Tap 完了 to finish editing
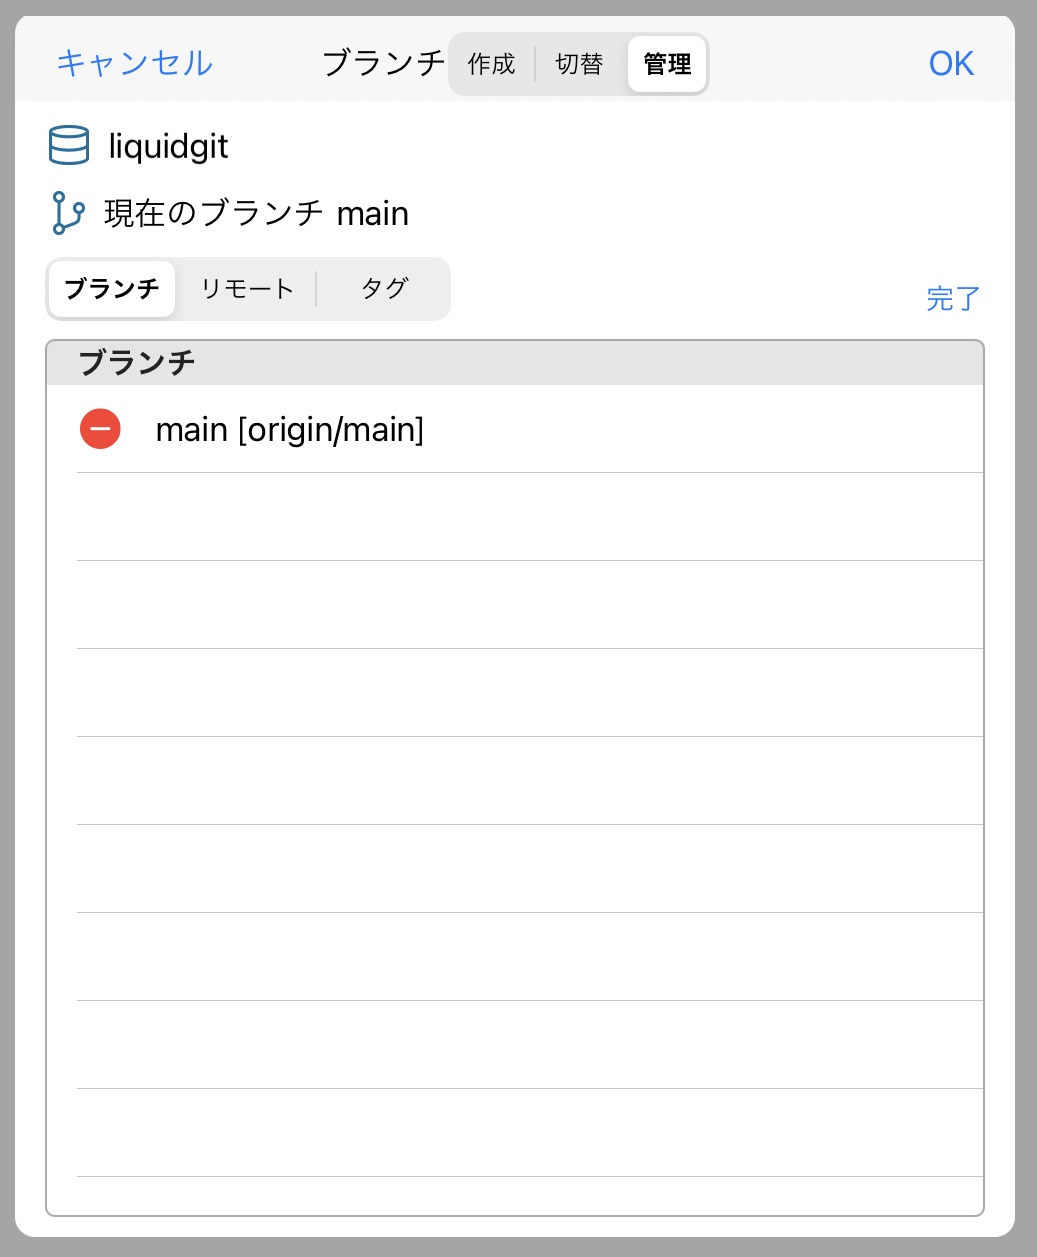1037x1257 pixels. click(x=952, y=298)
